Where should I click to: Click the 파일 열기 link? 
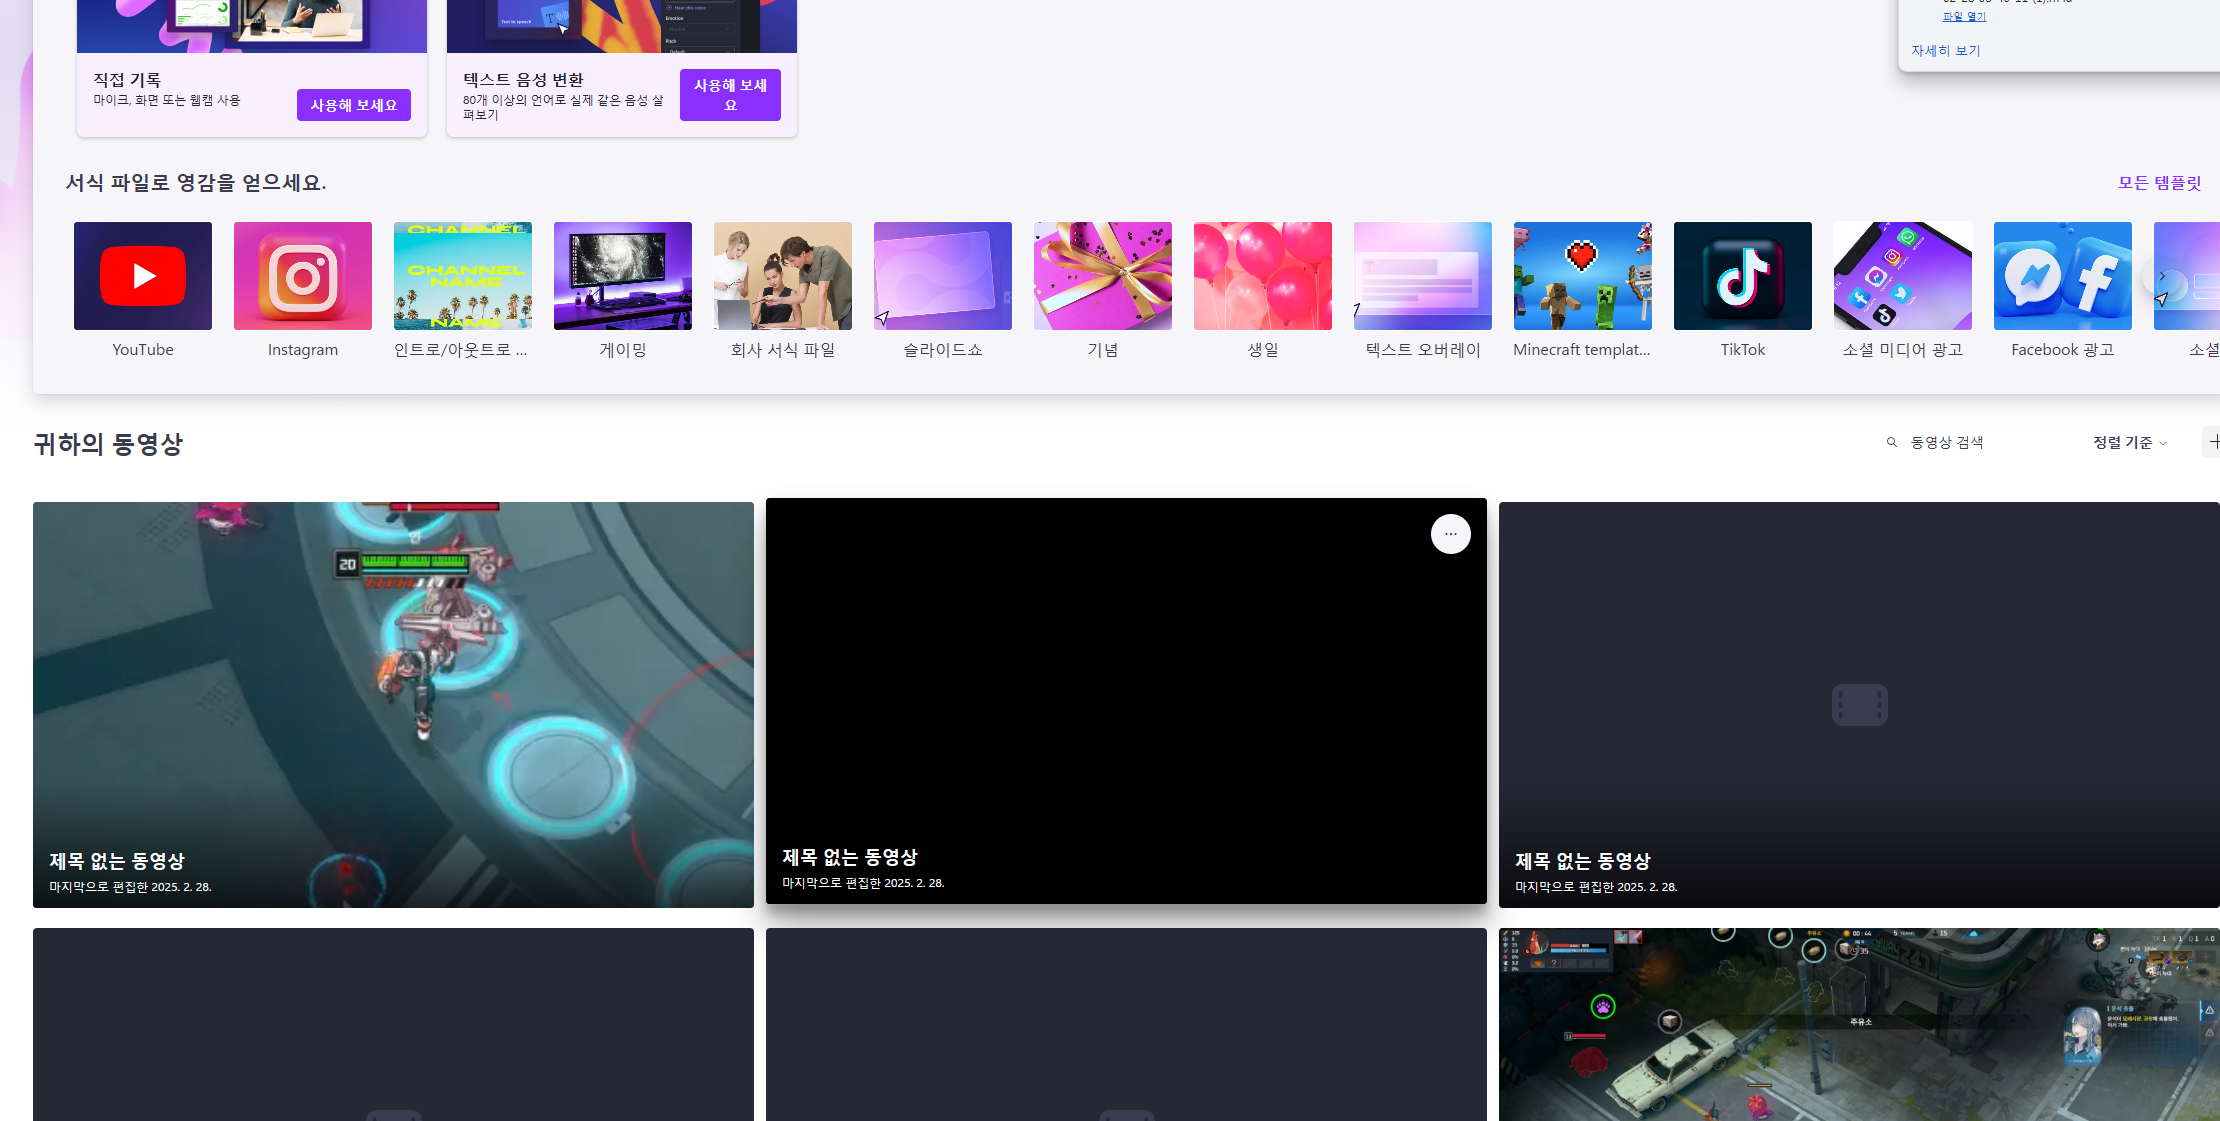pos(1964,16)
